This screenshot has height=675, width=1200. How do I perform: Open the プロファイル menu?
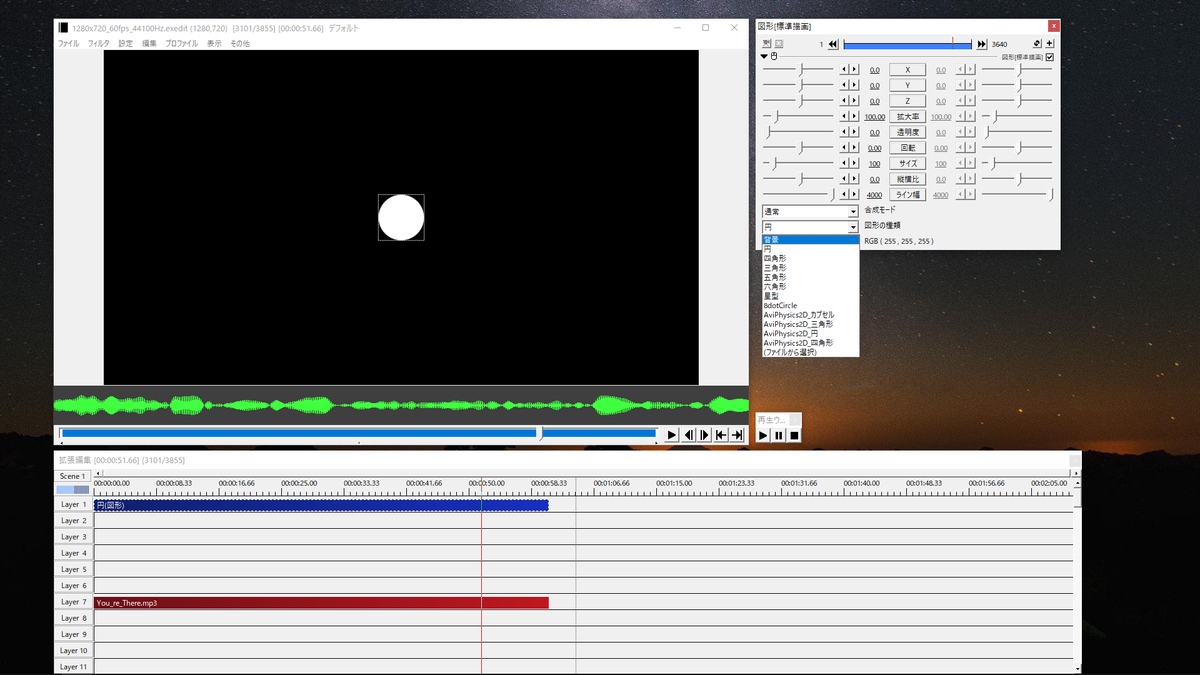tap(182, 44)
